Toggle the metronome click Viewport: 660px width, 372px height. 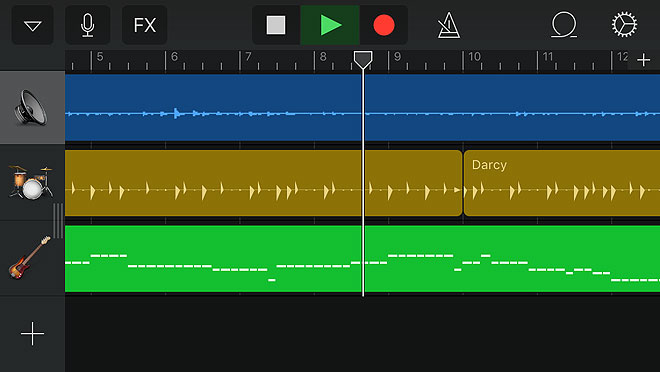pos(449,25)
